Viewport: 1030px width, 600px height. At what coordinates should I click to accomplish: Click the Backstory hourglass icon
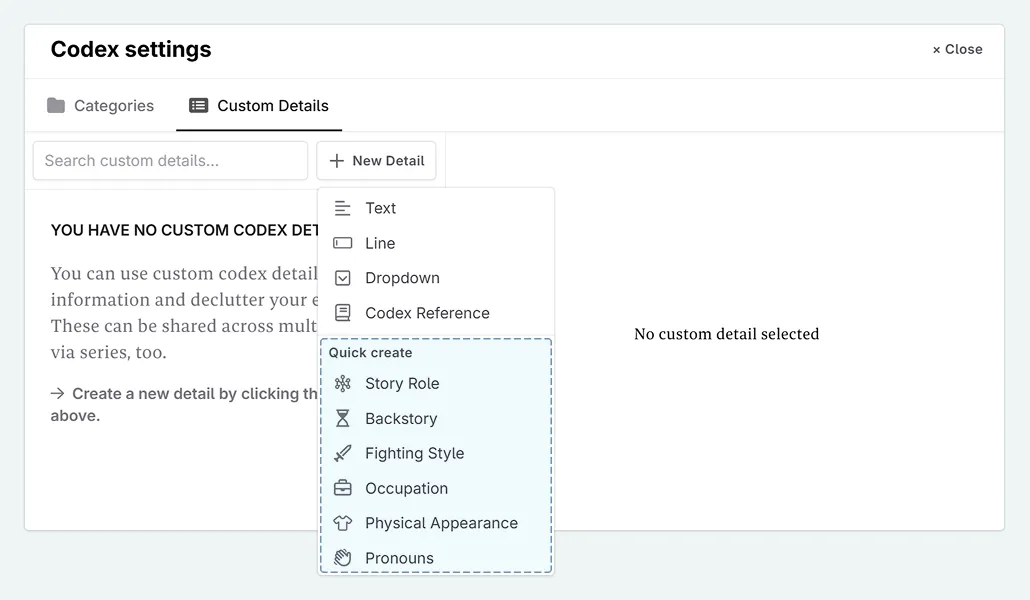(x=344, y=418)
